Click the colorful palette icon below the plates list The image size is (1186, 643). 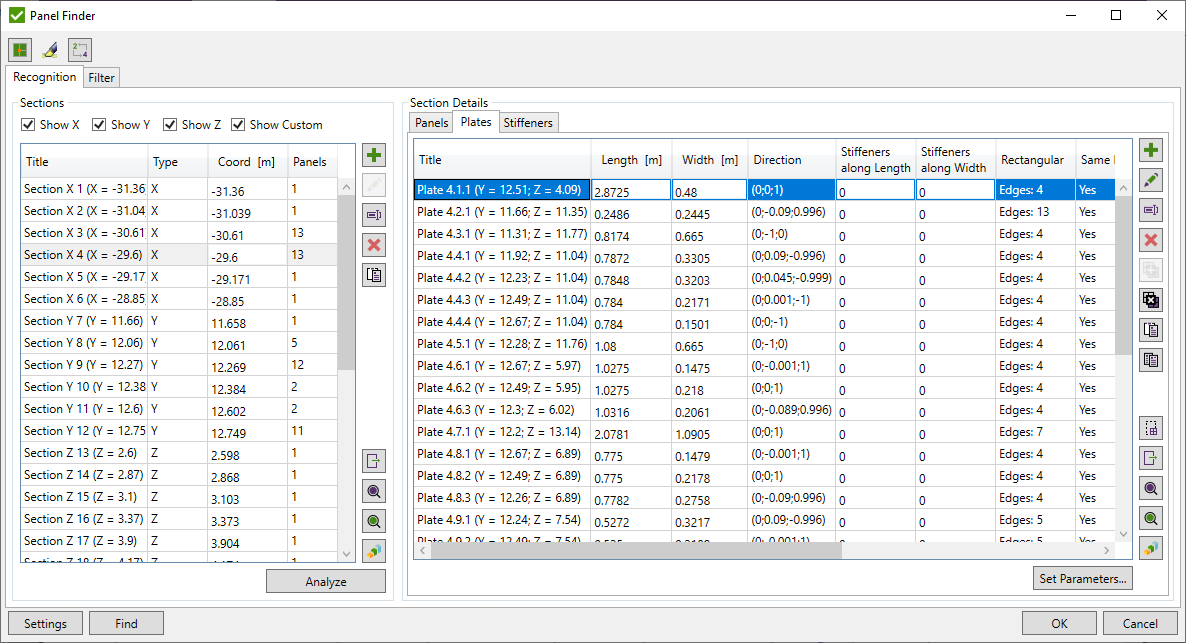coord(1151,548)
